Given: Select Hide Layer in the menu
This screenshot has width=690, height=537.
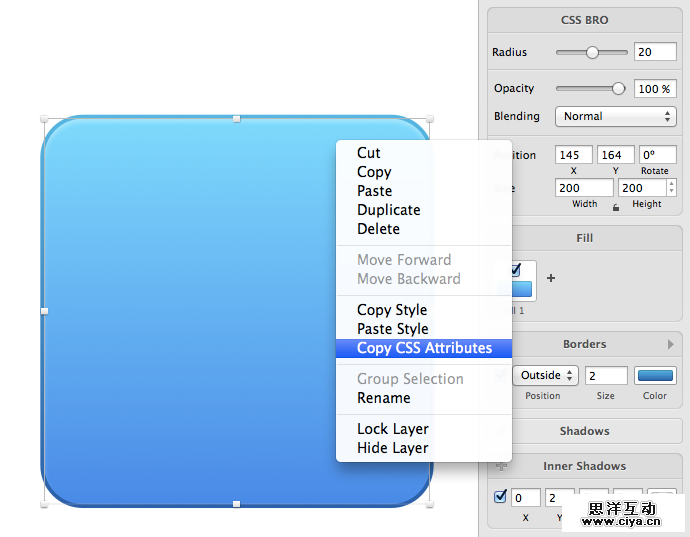Looking at the screenshot, I should (424, 448).
